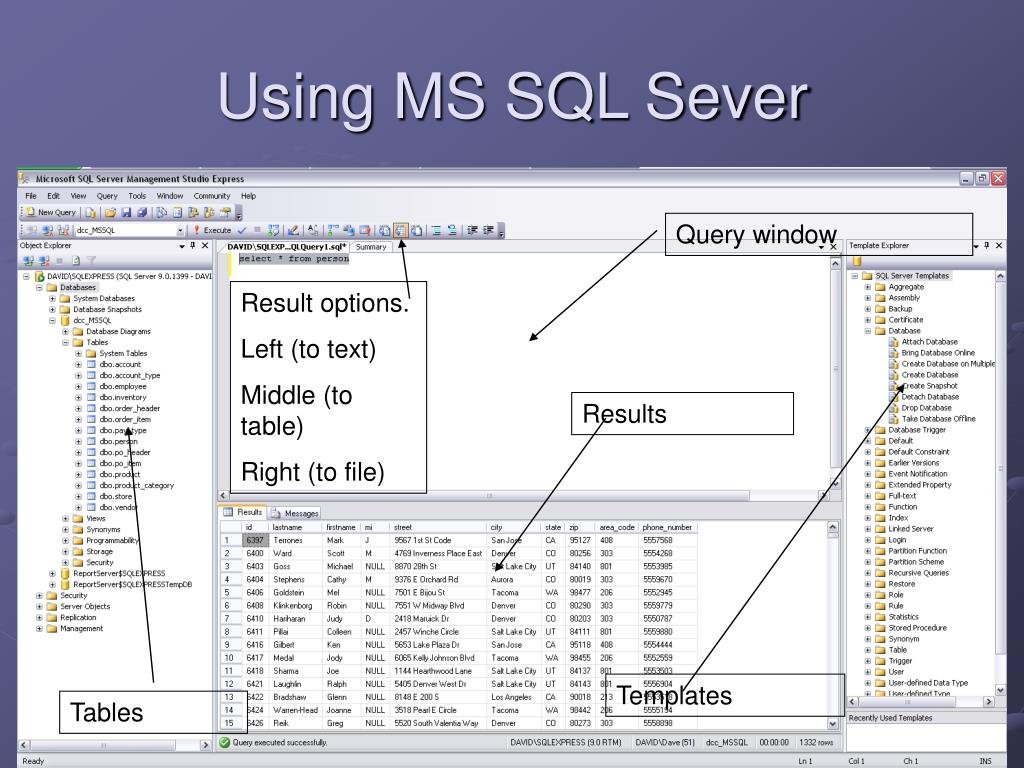Click the query editor text 'select * from person'
Screen dimensions: 1024x768
[294, 259]
